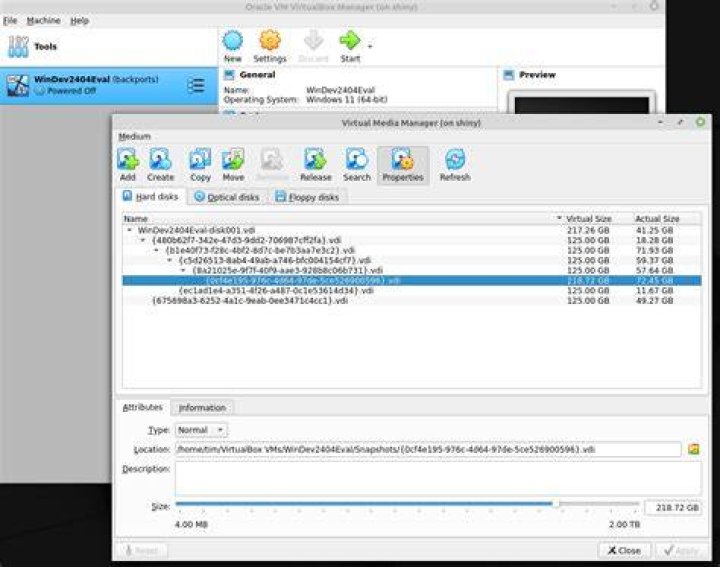Screen dimensions: 720x567
Task: Click the 49.27 GB actual size cell
Action: [x=654, y=301]
